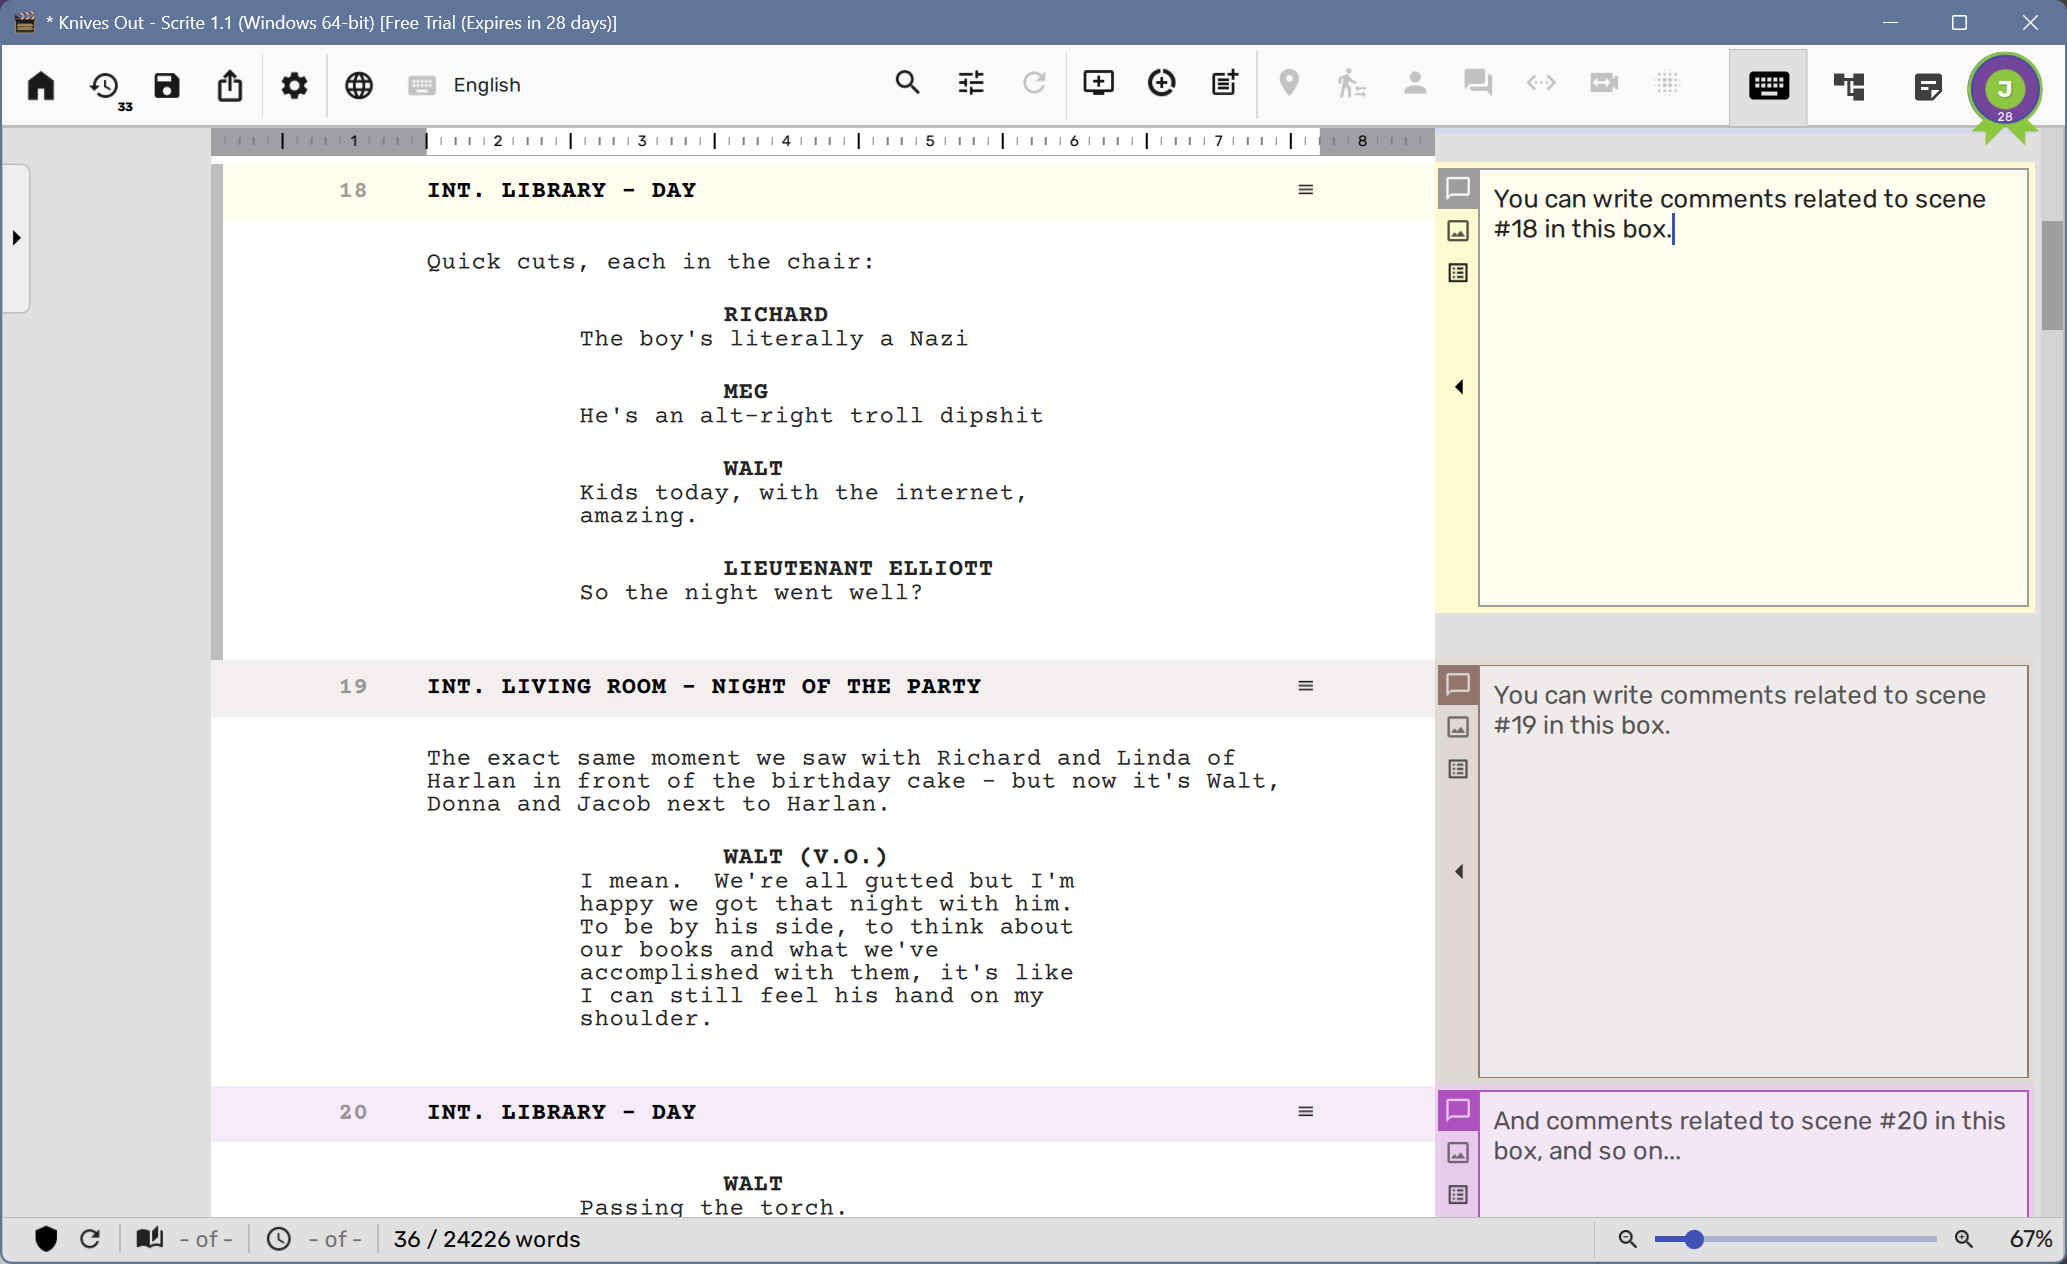
Task: Show scene 18 featured image tab
Action: pyautogui.click(x=1458, y=231)
